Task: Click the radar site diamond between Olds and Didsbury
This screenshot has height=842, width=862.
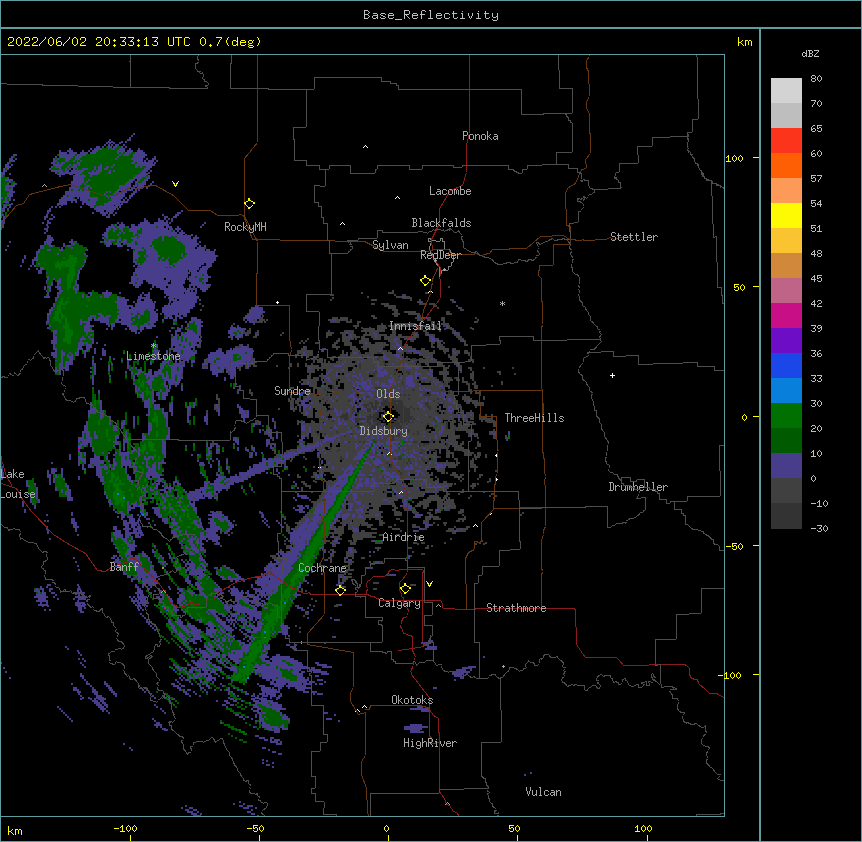Action: coord(388,416)
